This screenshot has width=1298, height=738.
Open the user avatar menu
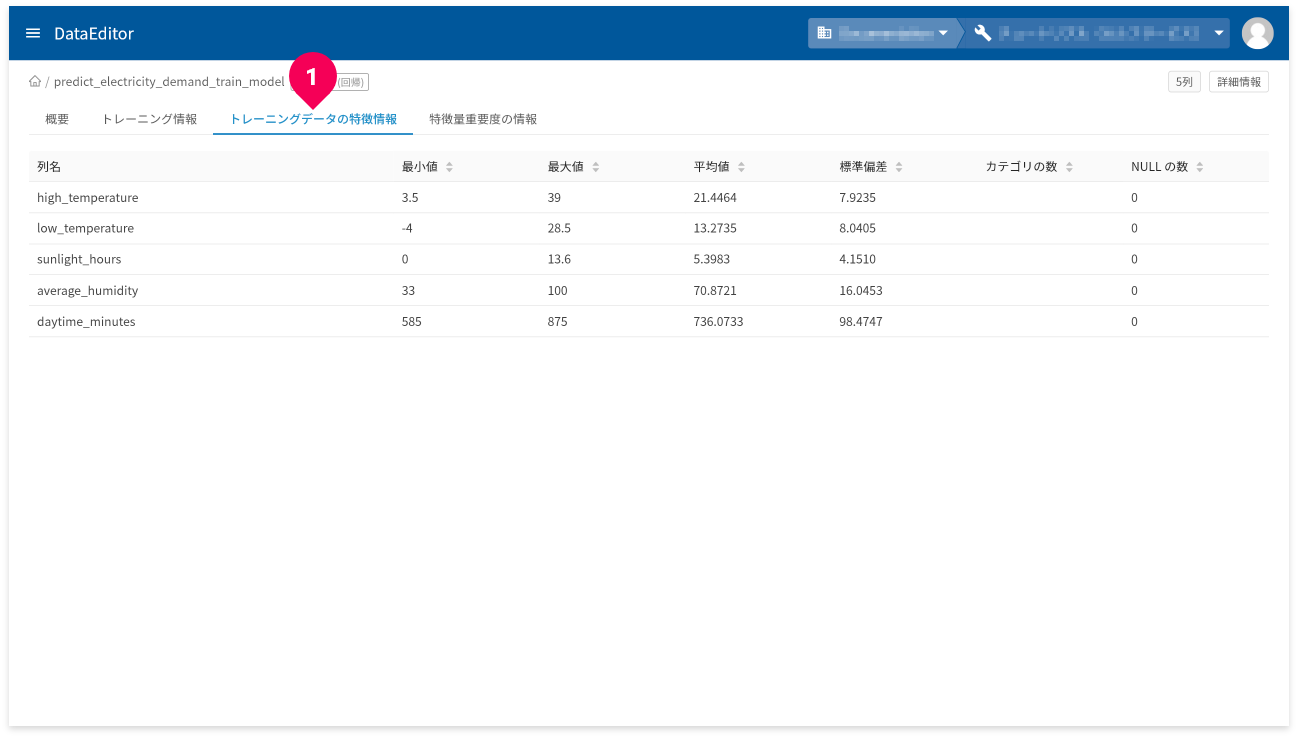(1257, 33)
